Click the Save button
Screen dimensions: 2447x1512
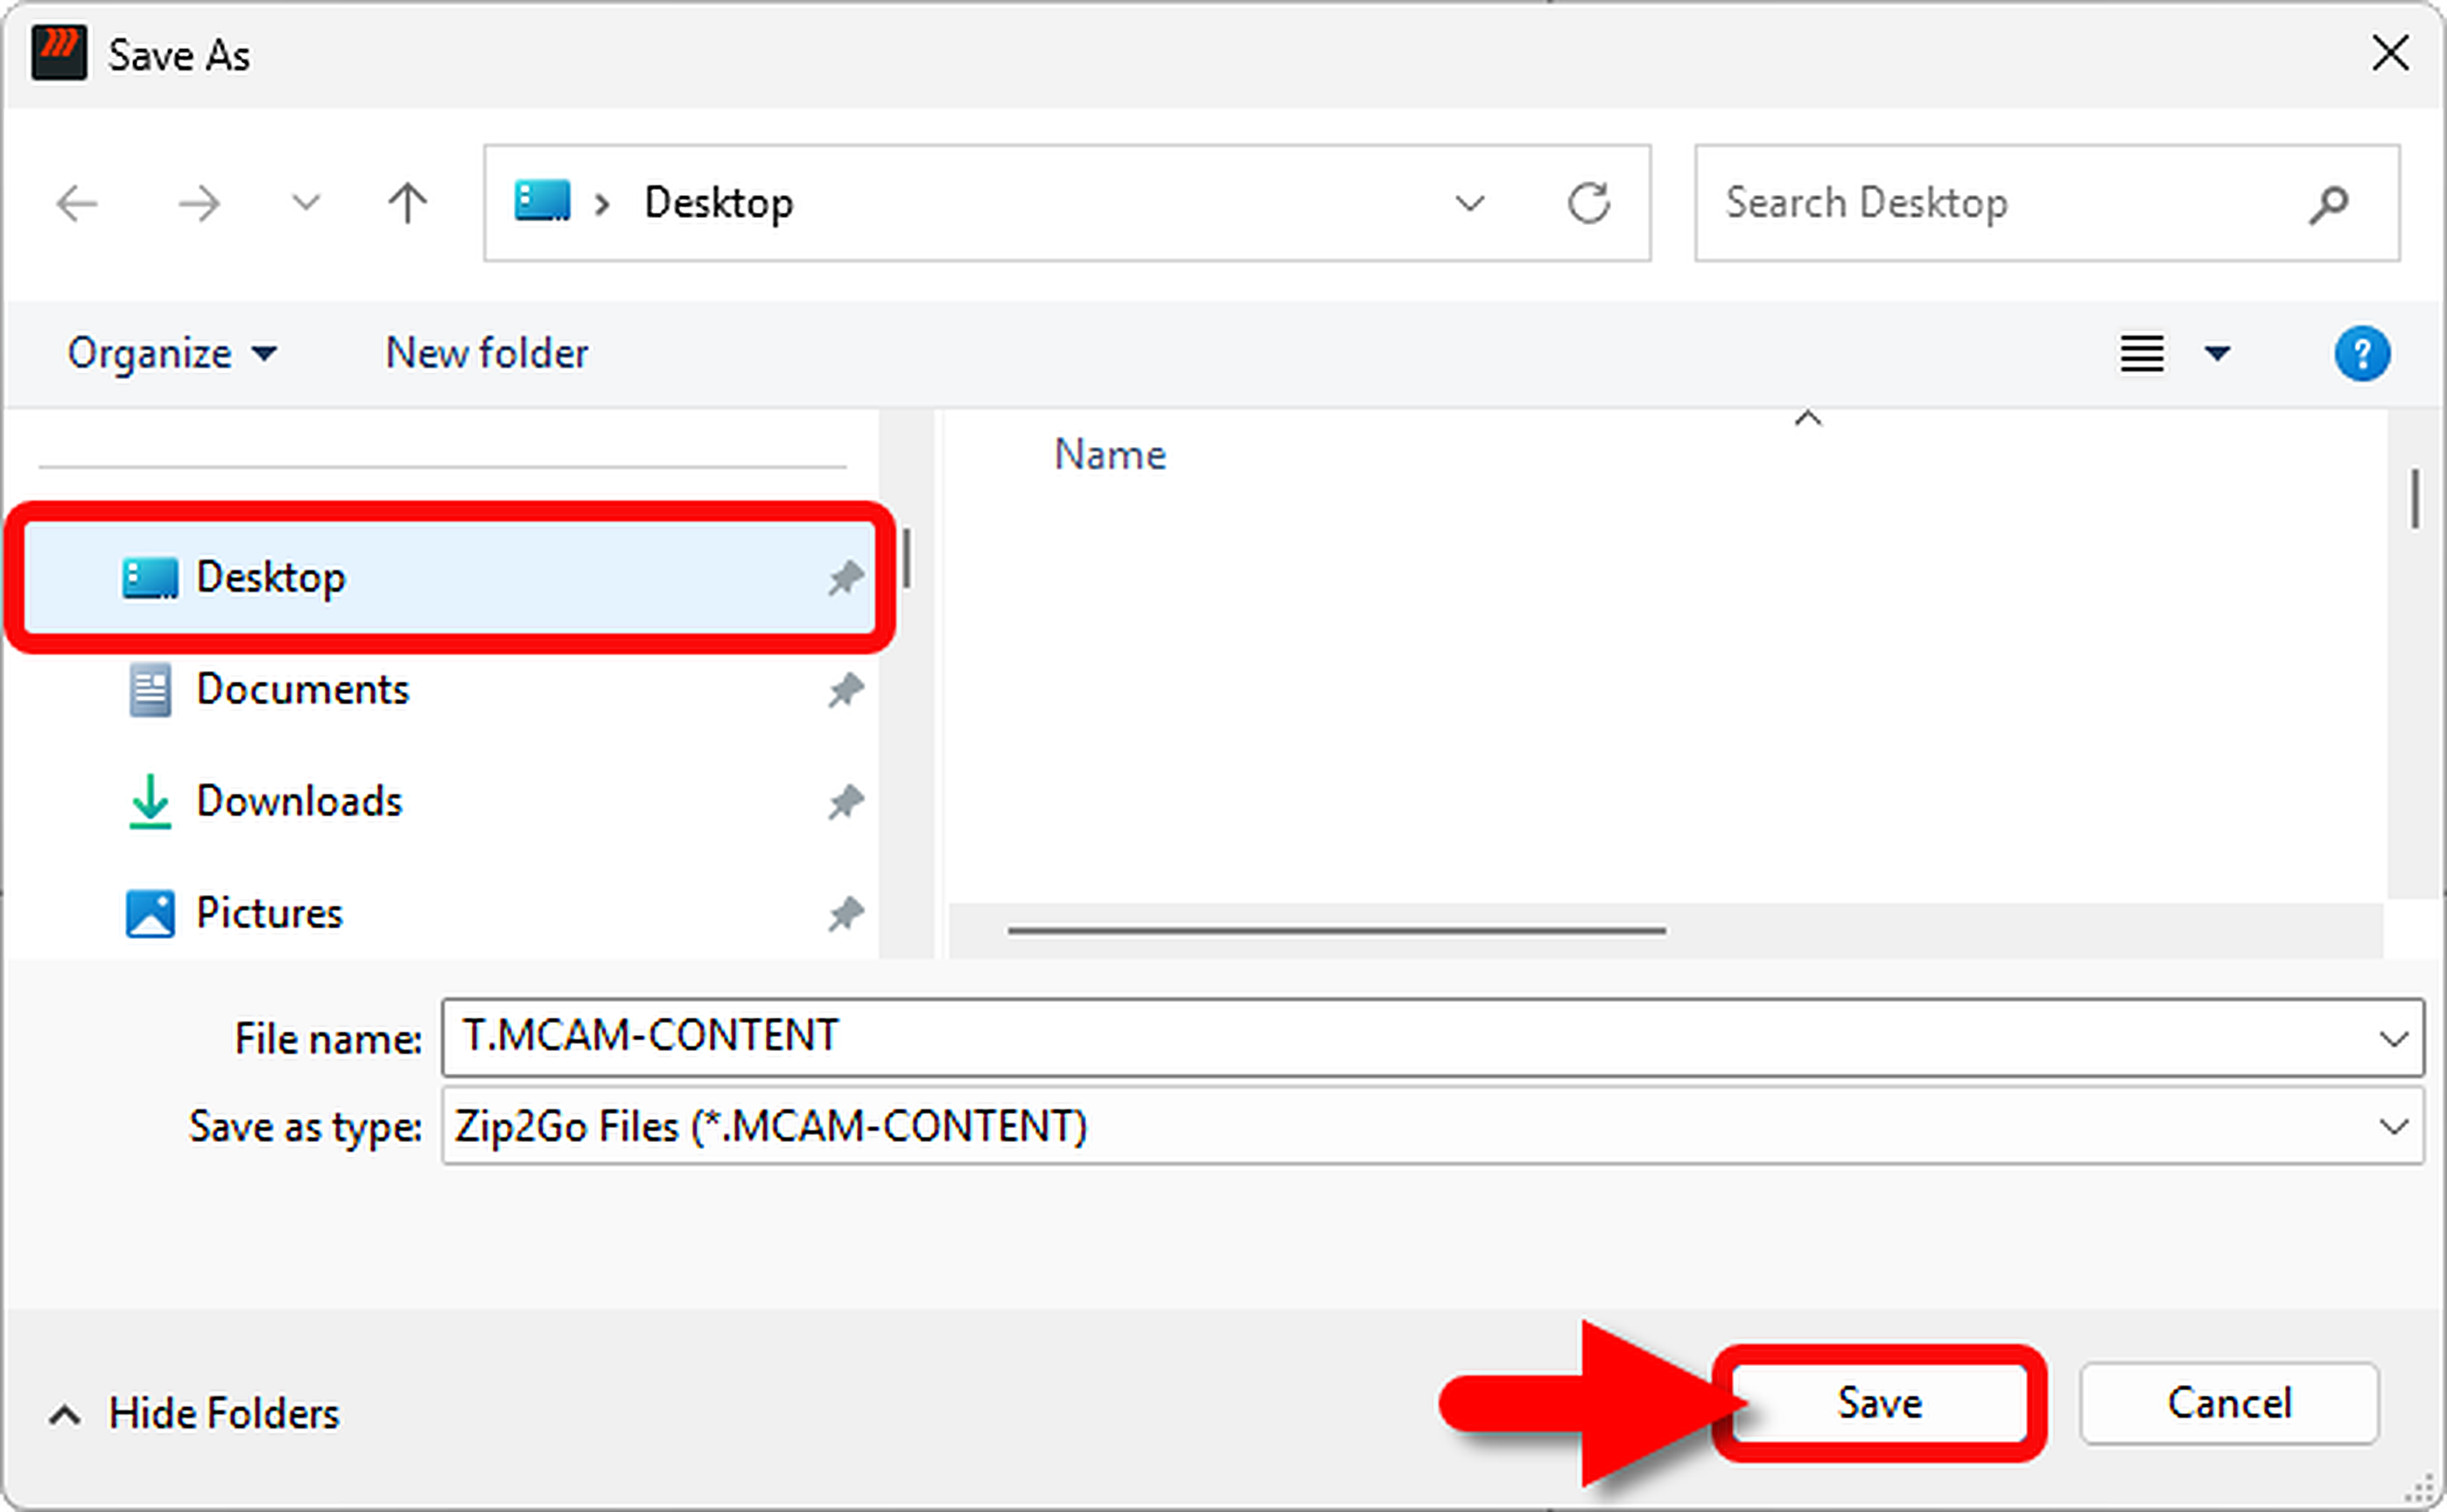click(1879, 1403)
